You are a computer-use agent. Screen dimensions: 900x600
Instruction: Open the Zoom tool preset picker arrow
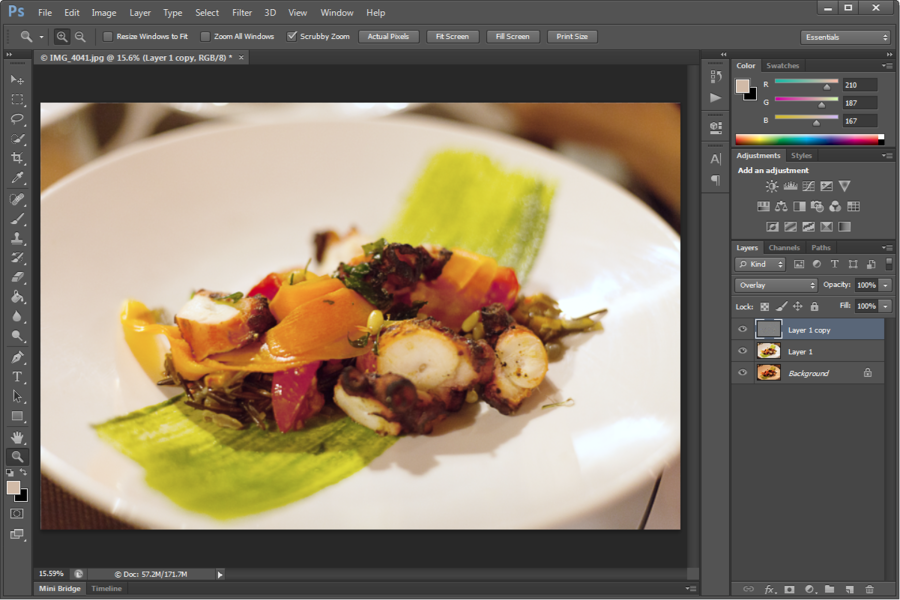coord(41,37)
